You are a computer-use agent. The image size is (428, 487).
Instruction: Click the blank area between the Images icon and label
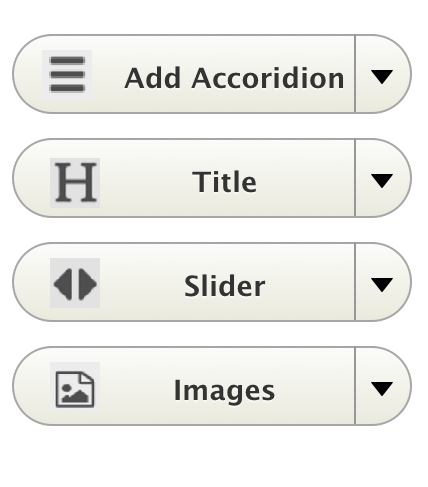coord(137,387)
